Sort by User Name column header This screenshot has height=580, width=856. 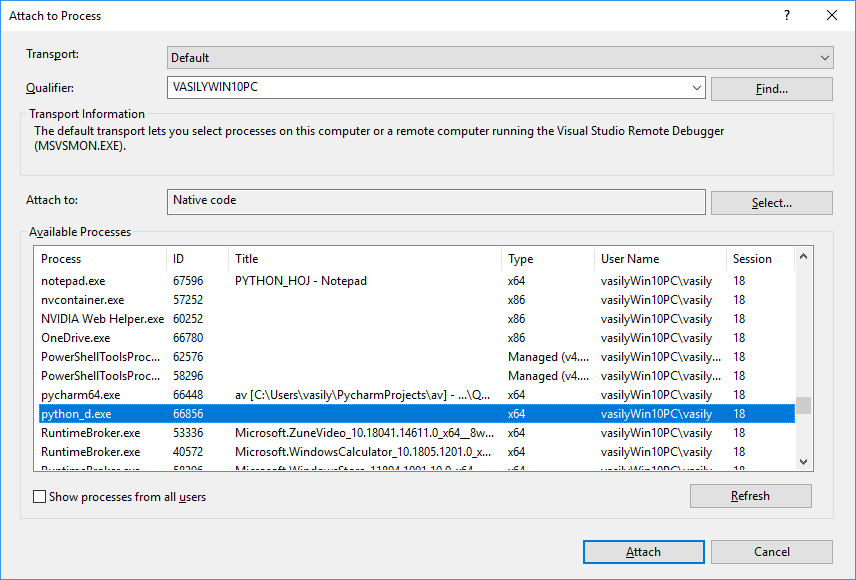(x=659, y=259)
